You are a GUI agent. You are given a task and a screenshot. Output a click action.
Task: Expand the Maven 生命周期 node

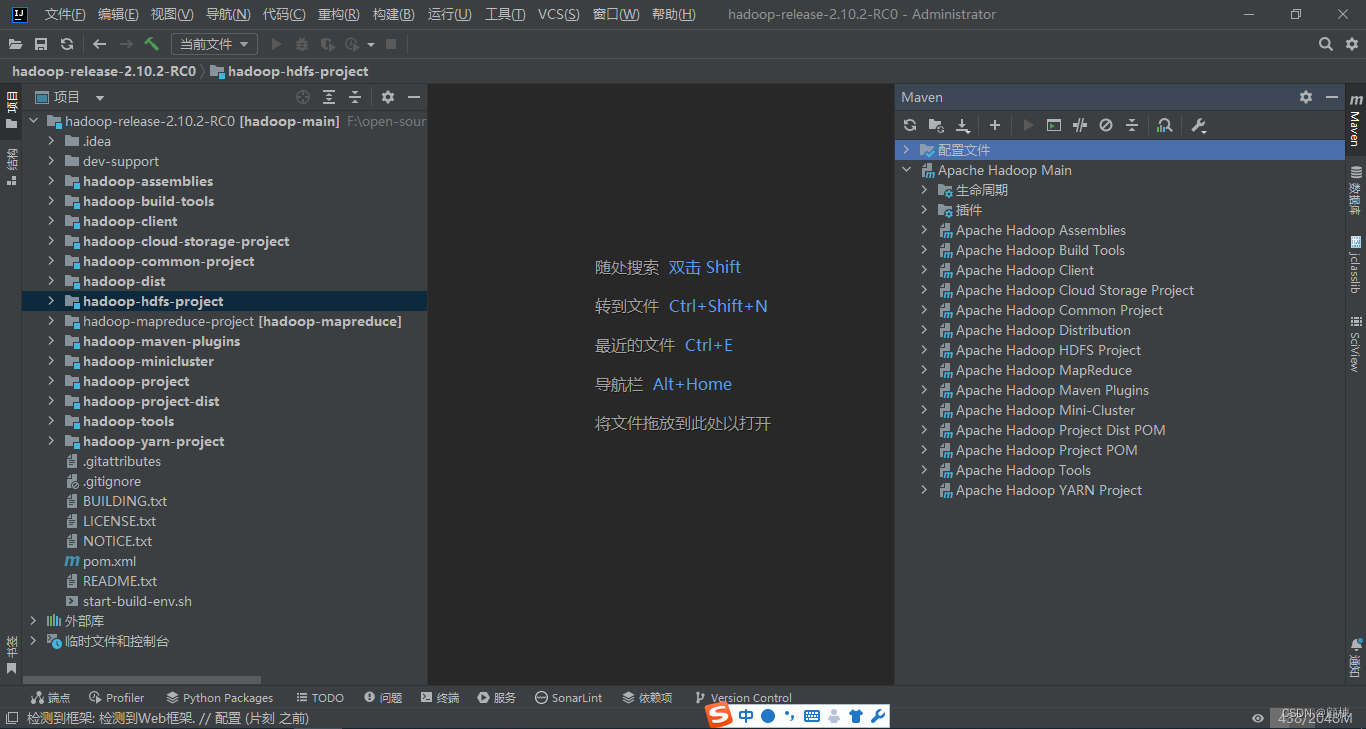click(924, 190)
